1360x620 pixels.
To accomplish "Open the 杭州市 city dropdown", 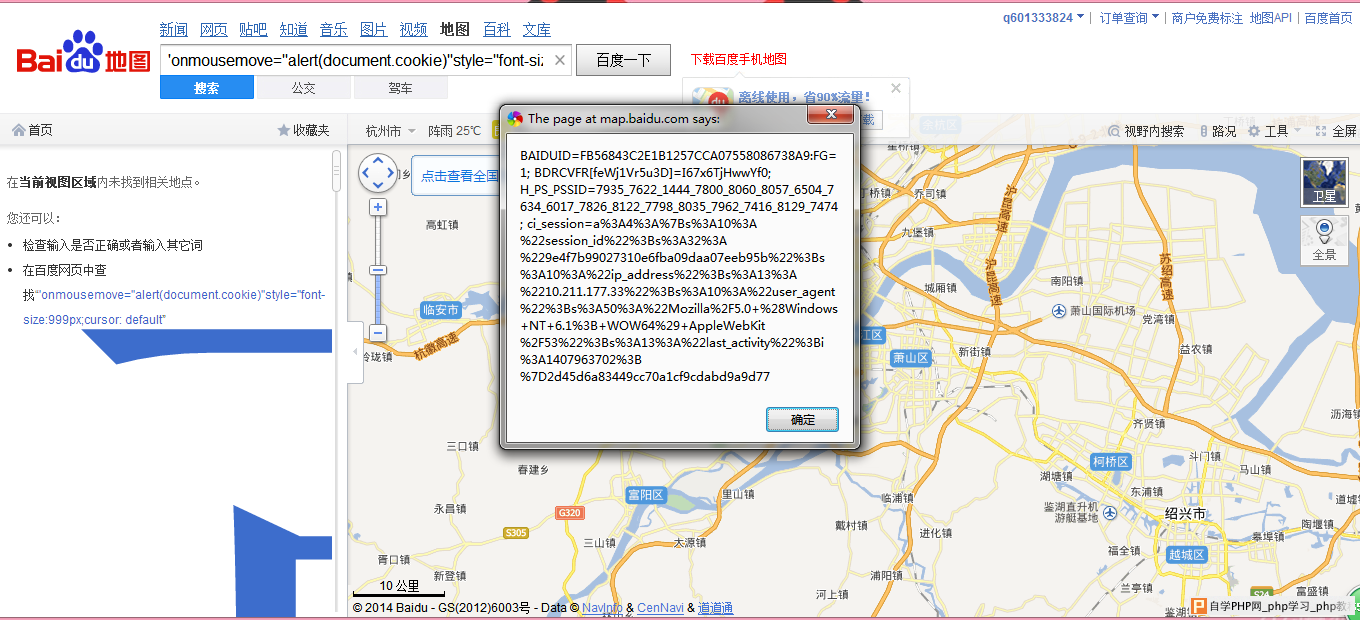I will pyautogui.click(x=389, y=131).
